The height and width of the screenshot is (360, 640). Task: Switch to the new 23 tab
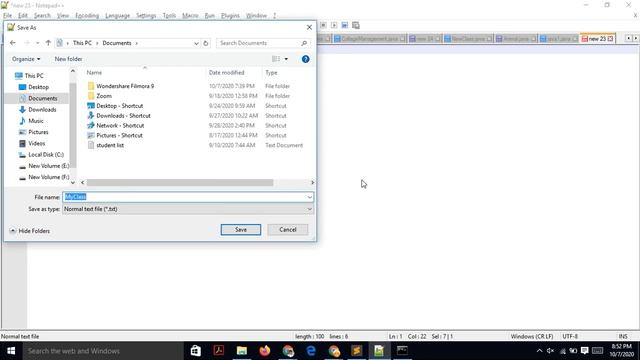[597, 39]
